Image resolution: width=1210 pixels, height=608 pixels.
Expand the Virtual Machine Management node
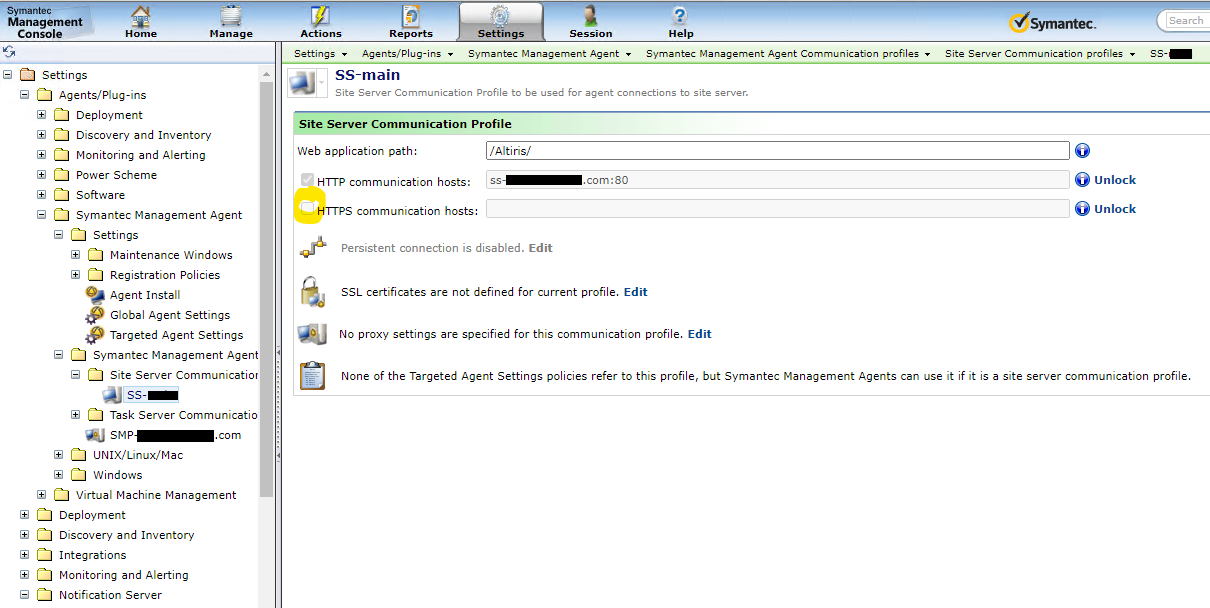(x=42, y=495)
